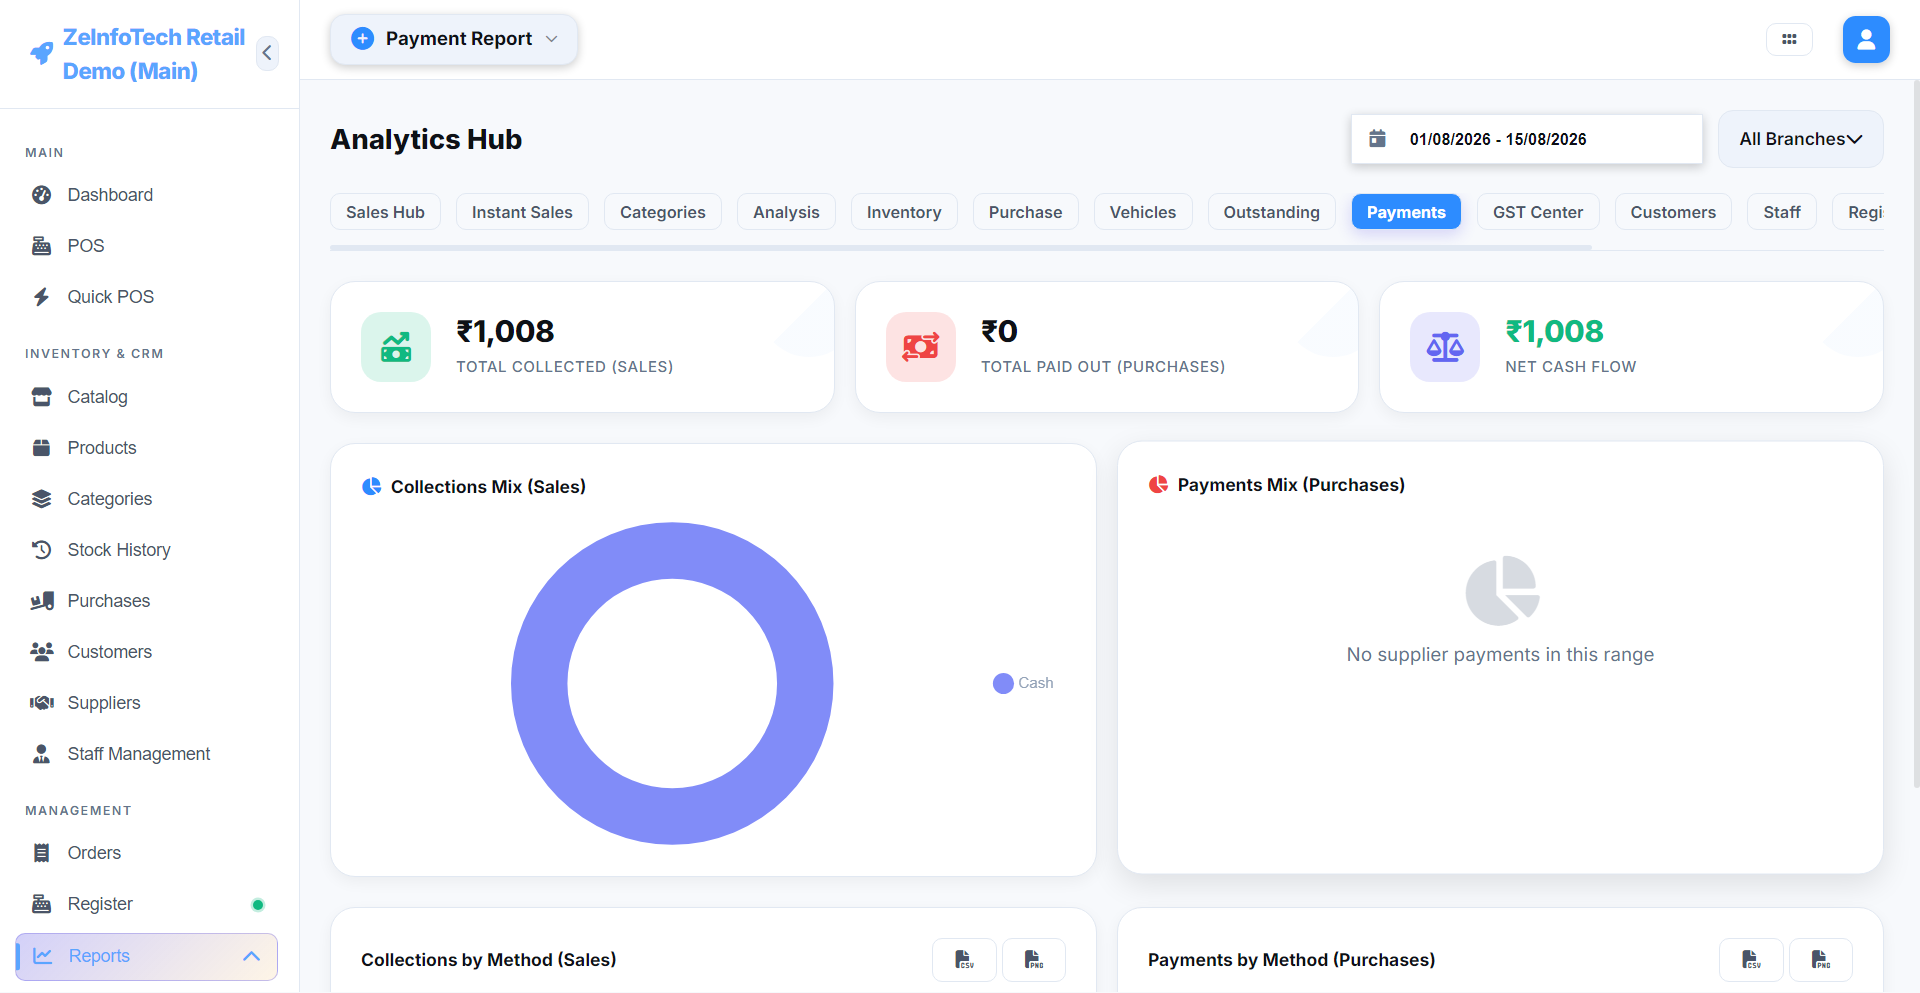Export Payments by Method as PNG
The image size is (1920, 993).
coord(1821,960)
